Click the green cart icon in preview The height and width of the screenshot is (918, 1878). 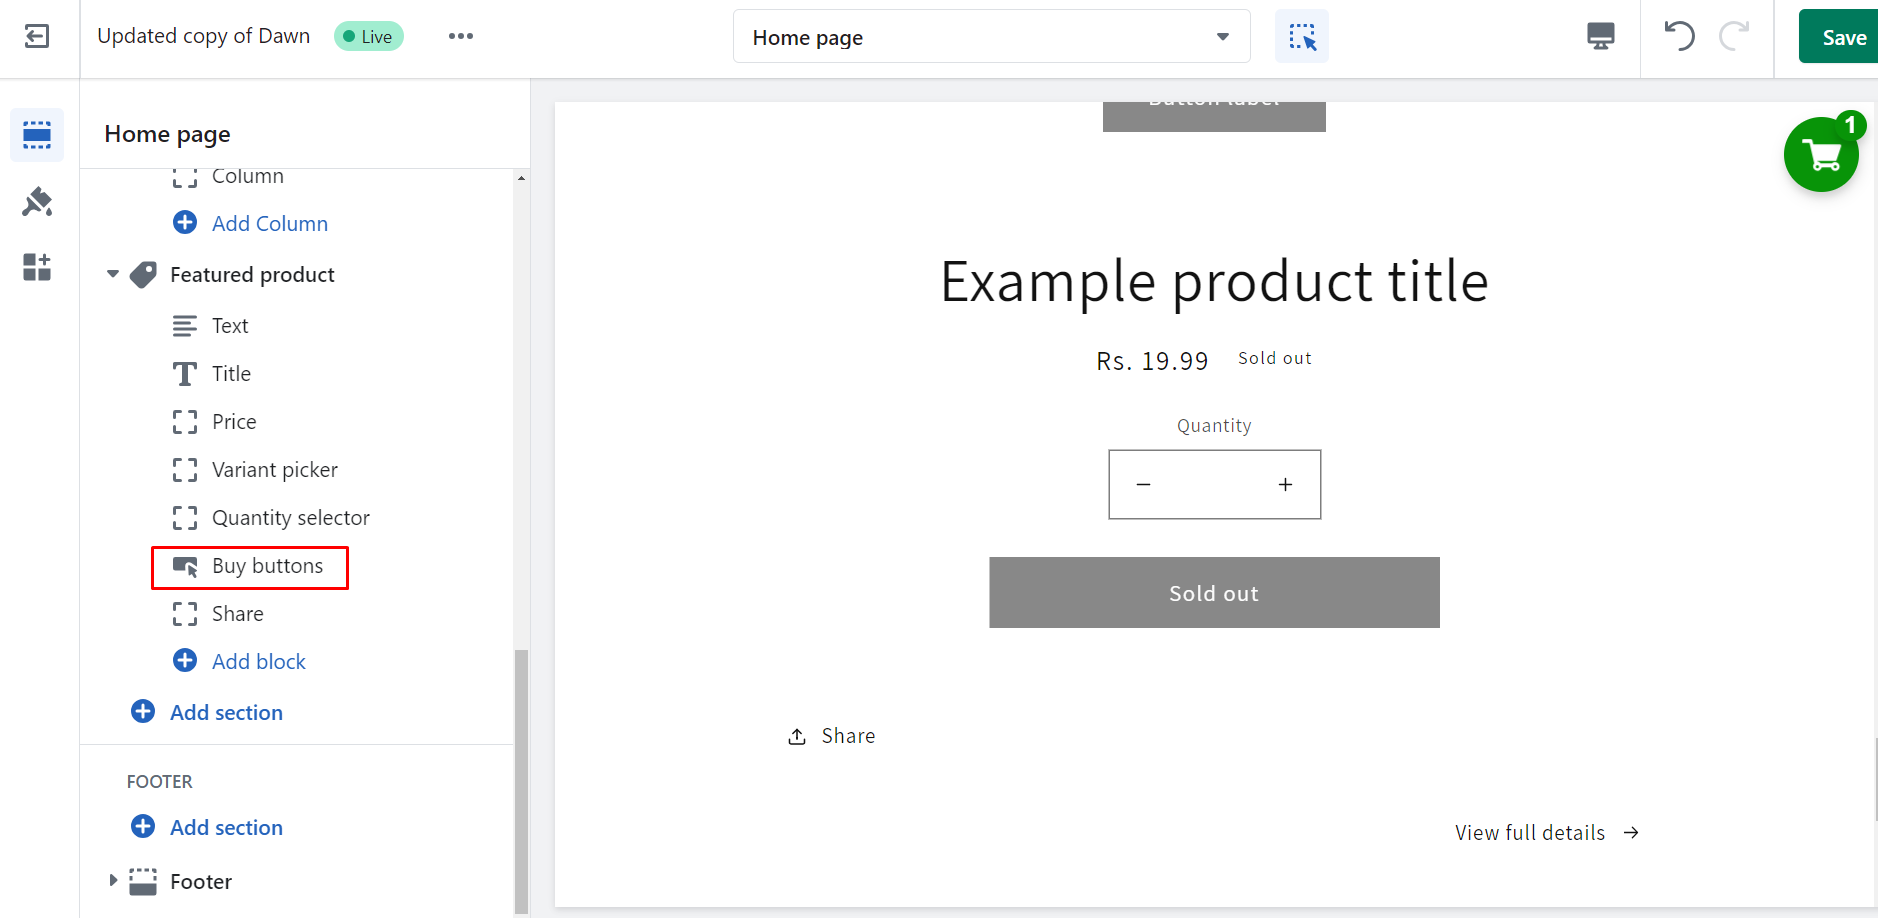tap(1821, 154)
